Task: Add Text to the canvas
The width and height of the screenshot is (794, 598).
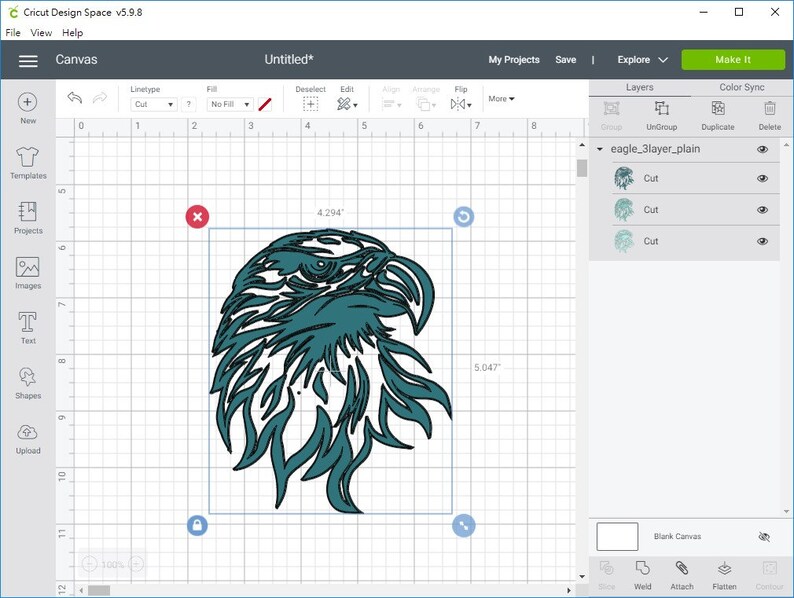Action: tap(28, 328)
